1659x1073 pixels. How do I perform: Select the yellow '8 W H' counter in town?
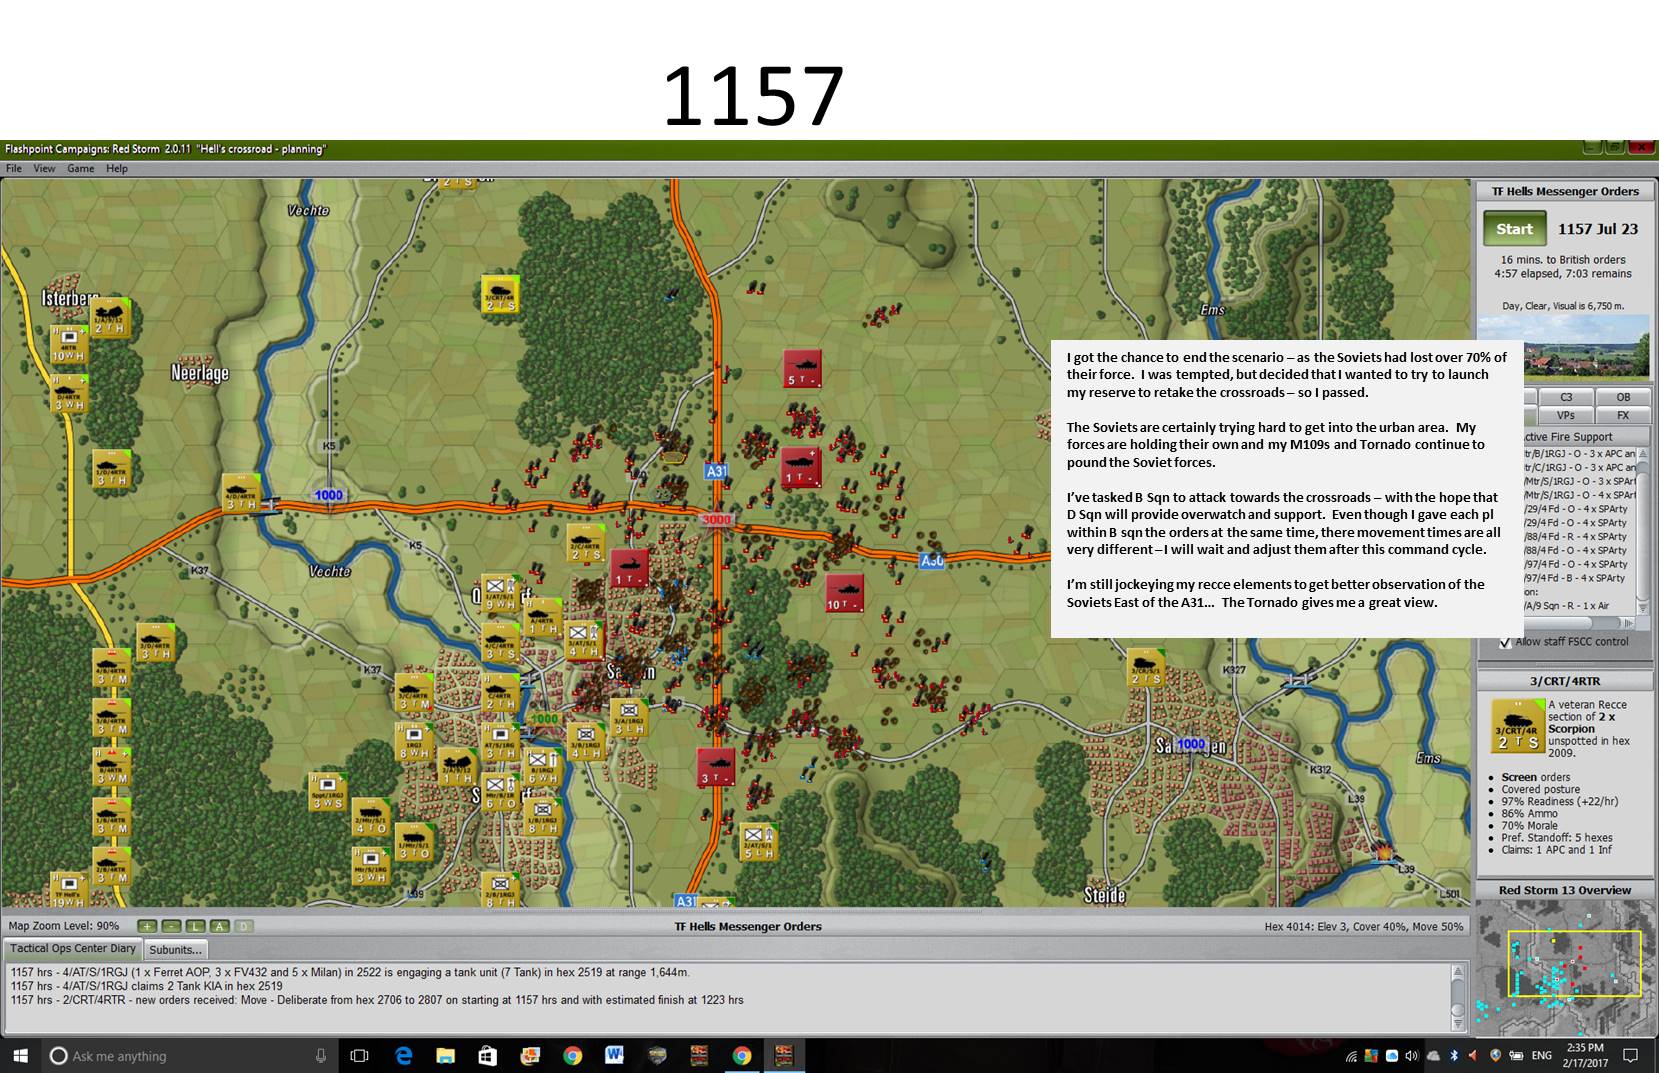[414, 742]
